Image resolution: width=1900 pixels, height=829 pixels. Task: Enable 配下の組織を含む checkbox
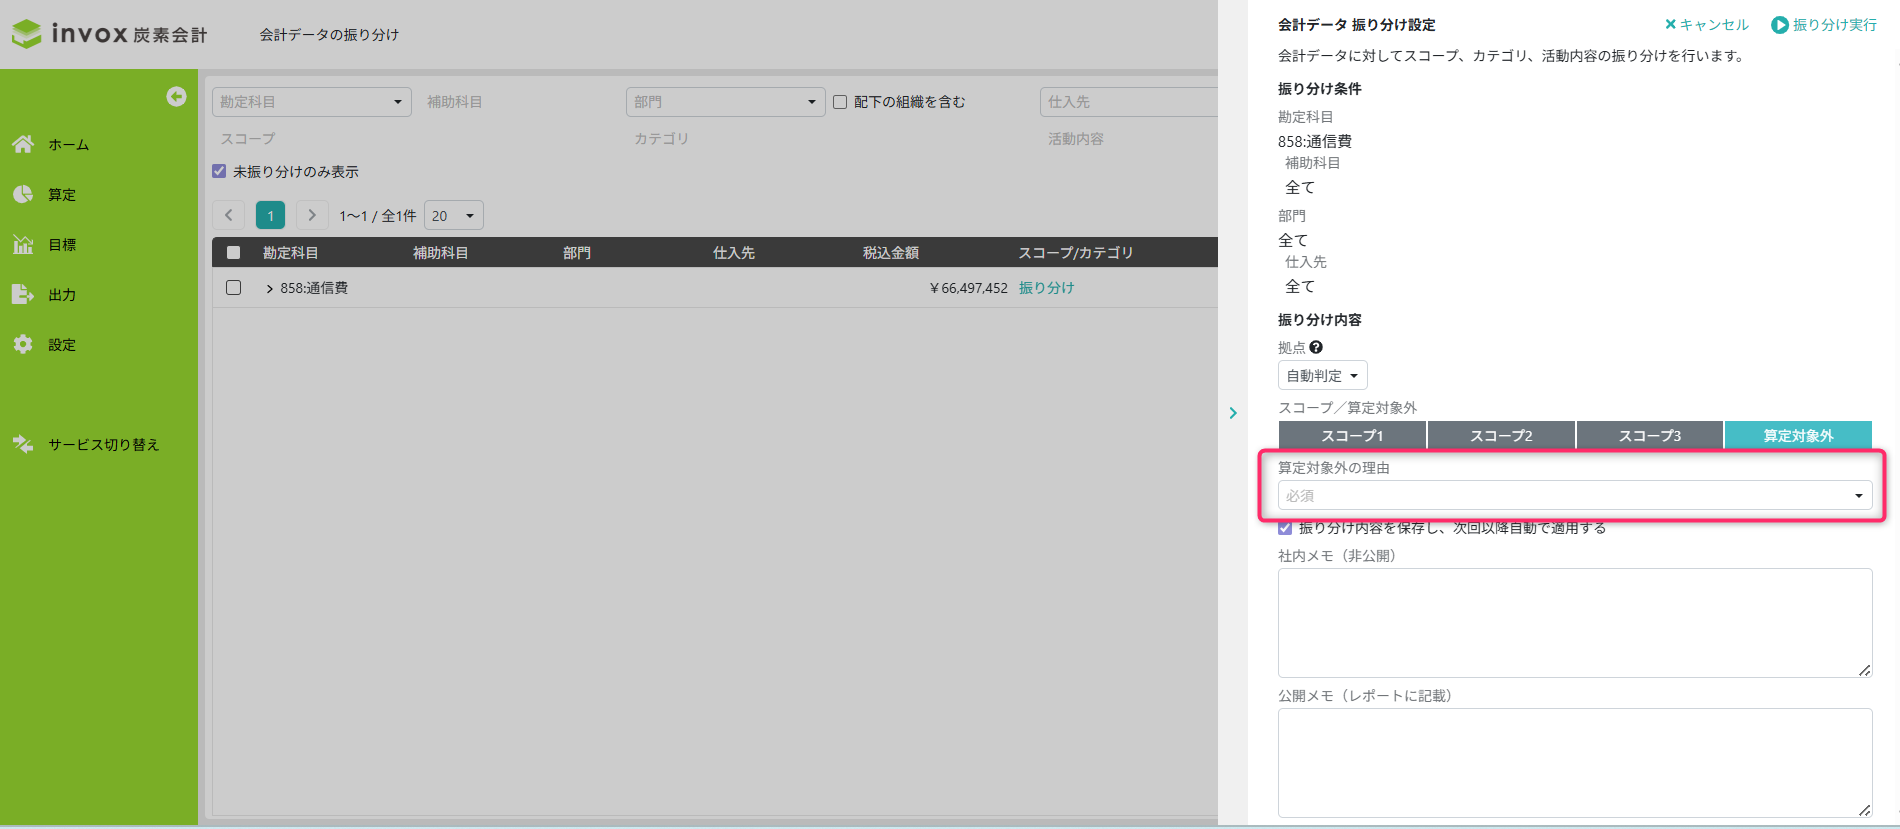(840, 102)
